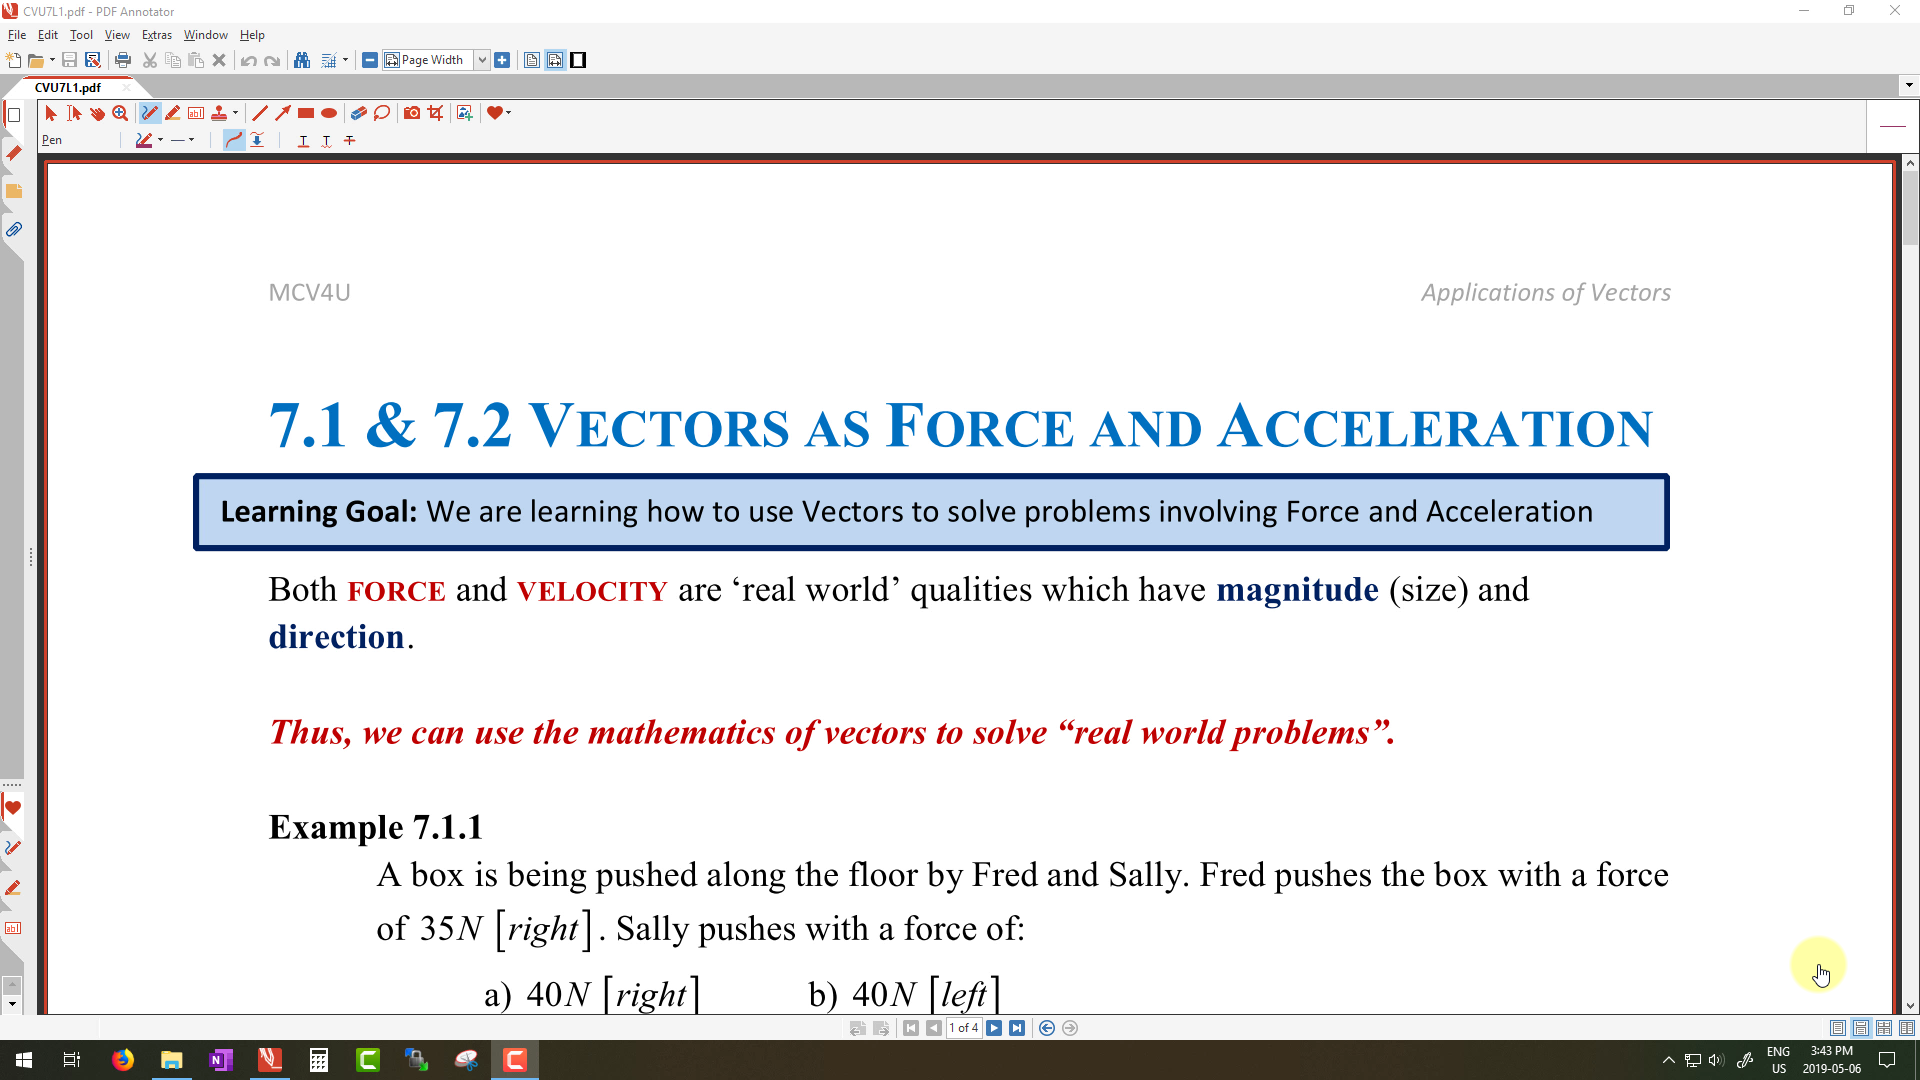Open the Extras menu
Viewport: 1920px width, 1080px height.
click(156, 35)
